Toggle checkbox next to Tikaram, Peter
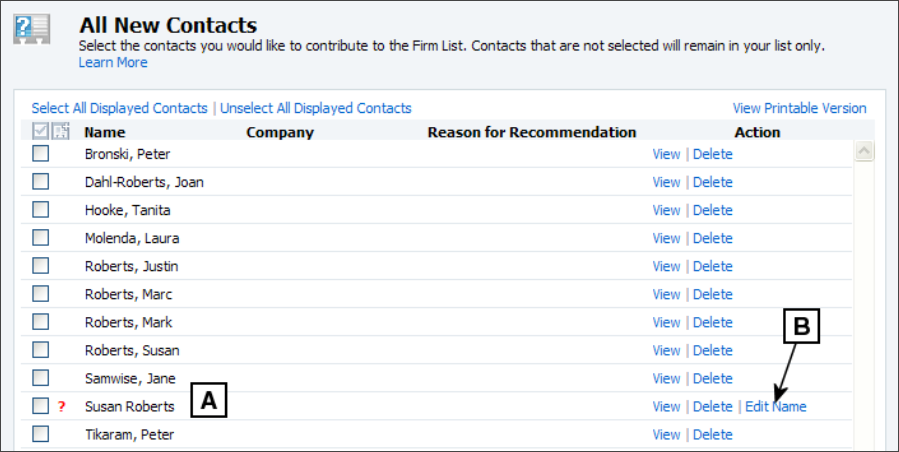This screenshot has width=899, height=452. tap(40, 434)
